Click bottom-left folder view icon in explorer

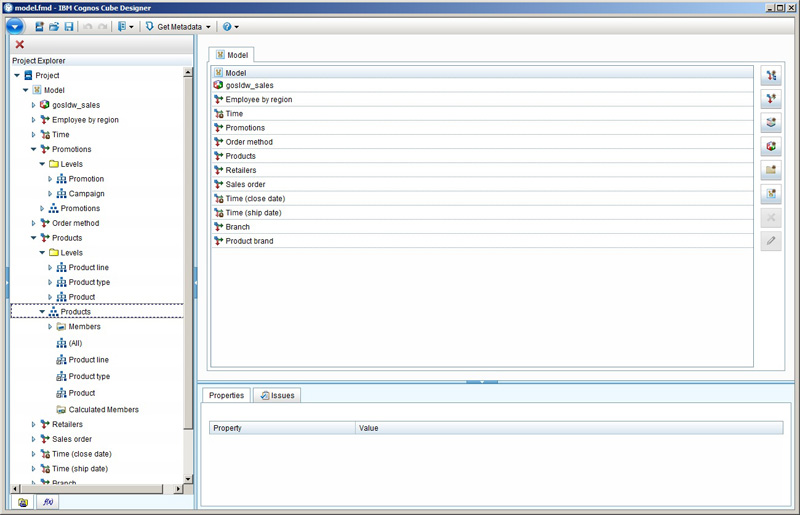23,502
